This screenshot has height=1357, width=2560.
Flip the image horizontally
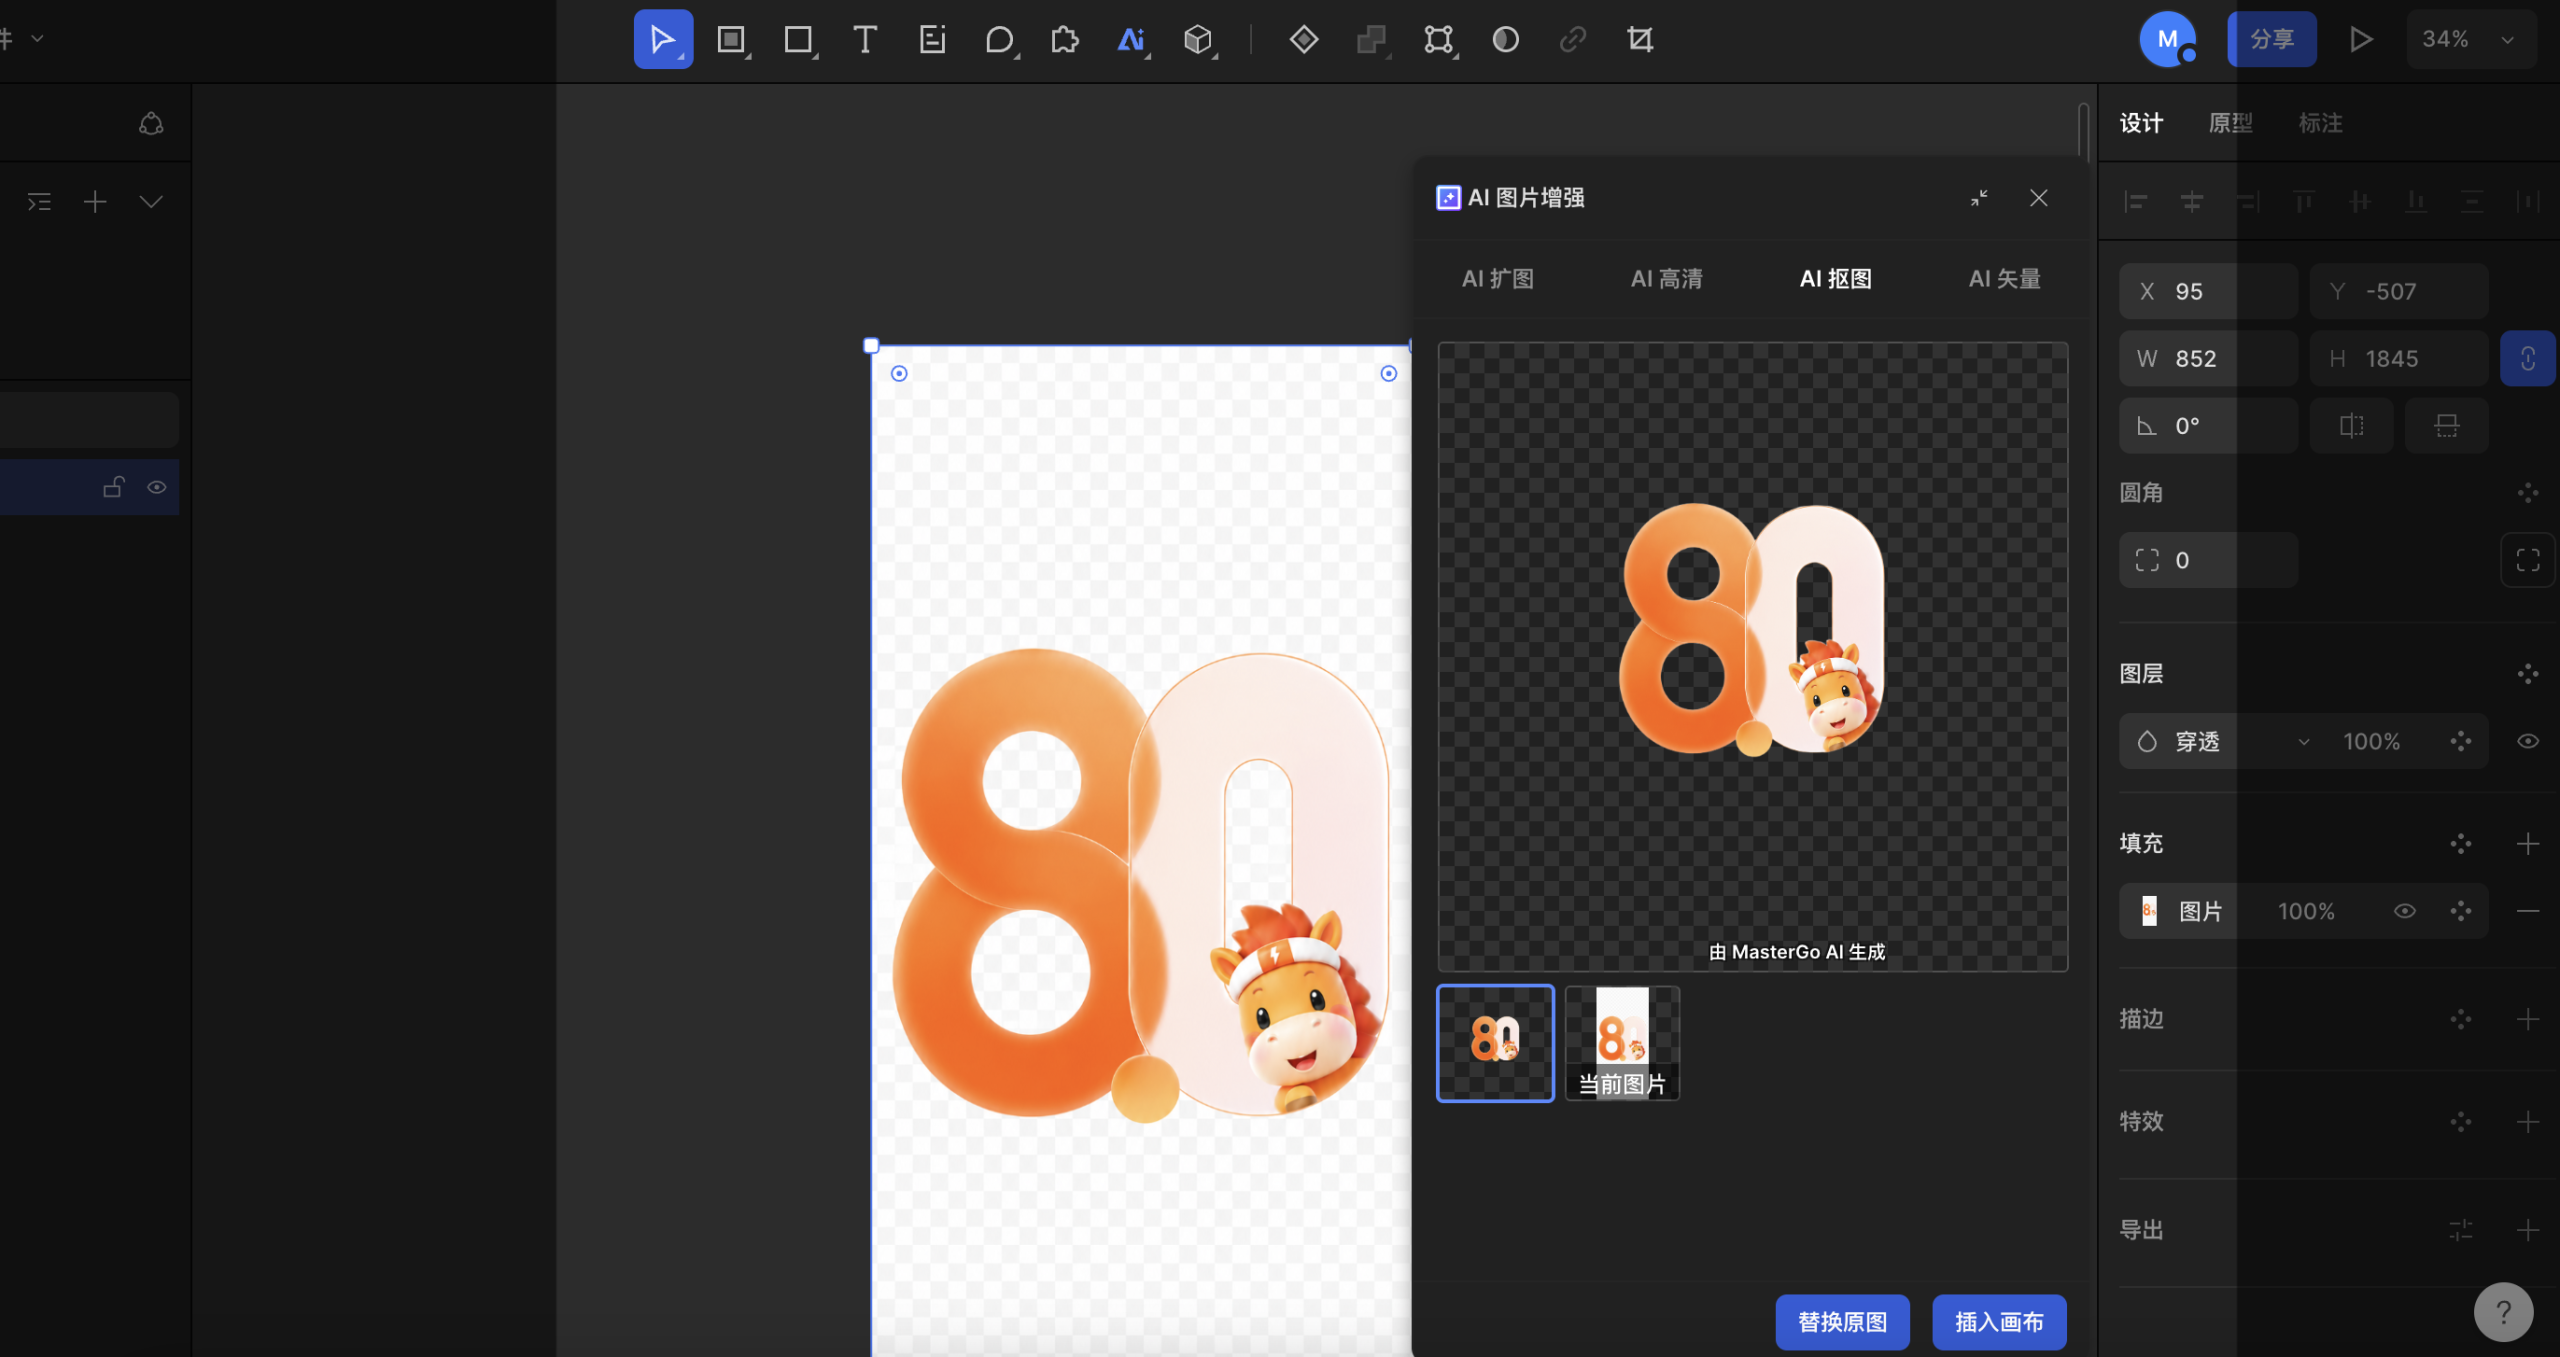pyautogui.click(x=2352, y=426)
